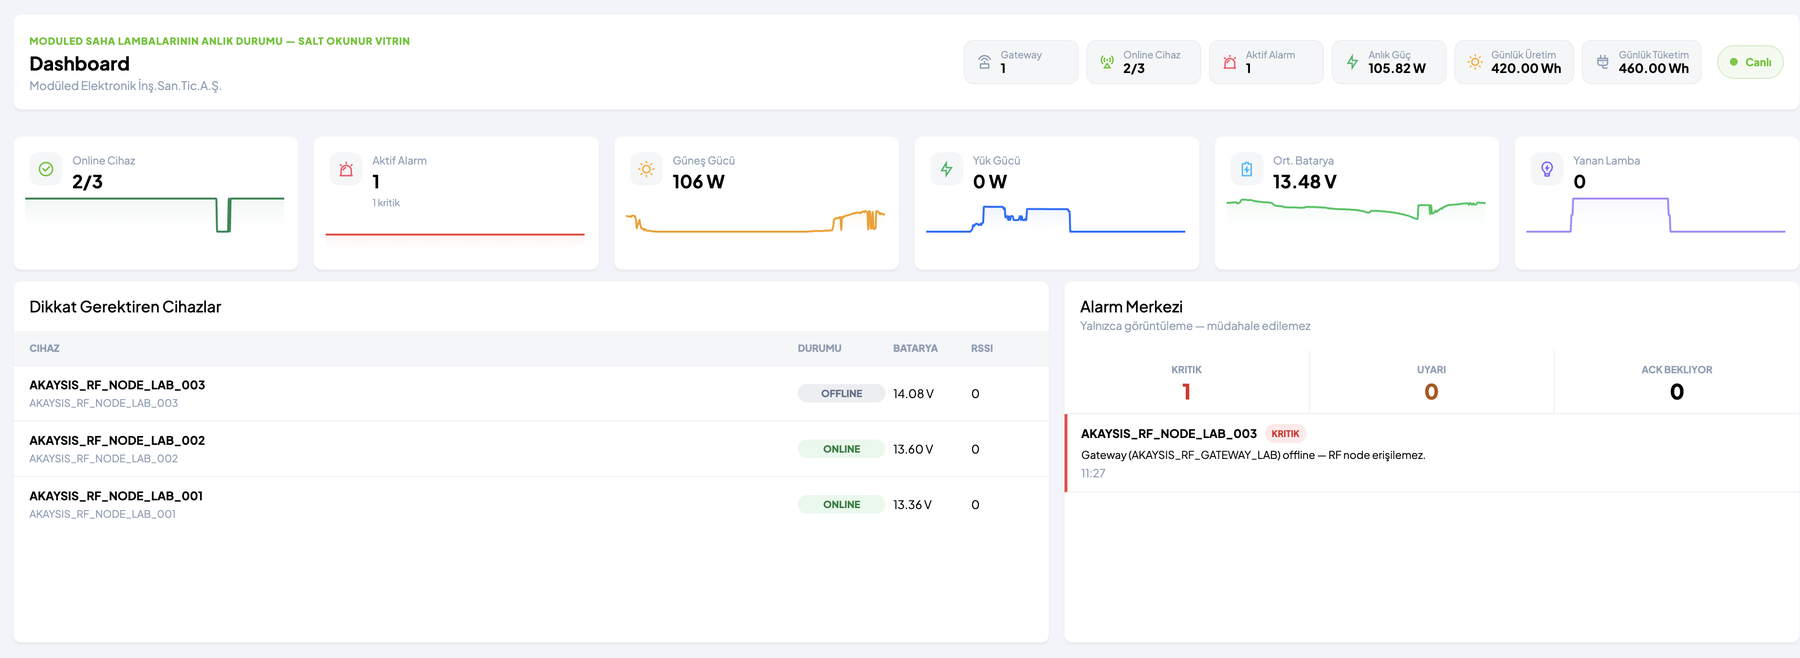Viewport: 1800px width, 658px height.
Task: Click the 13.36 V battery value
Action: (x=912, y=505)
